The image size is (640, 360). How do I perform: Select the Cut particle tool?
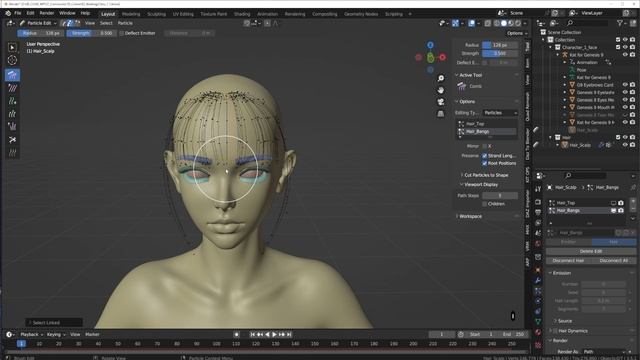coord(12,140)
